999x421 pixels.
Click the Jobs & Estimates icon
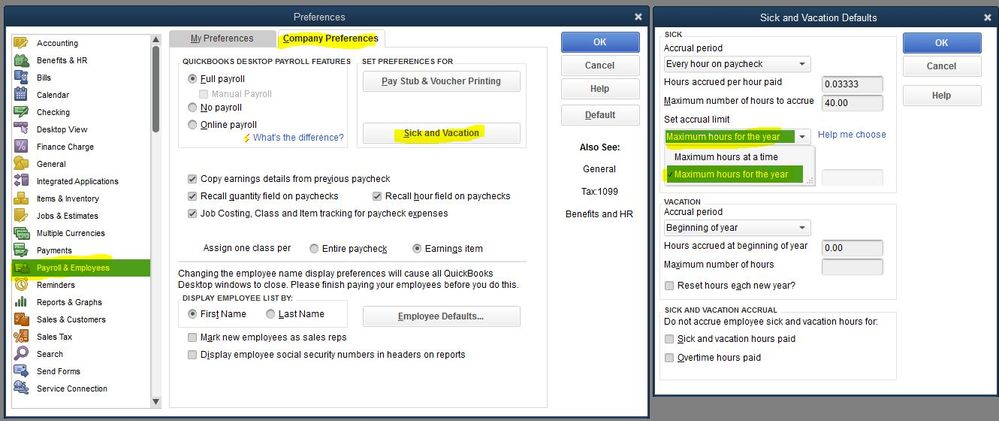point(21,215)
